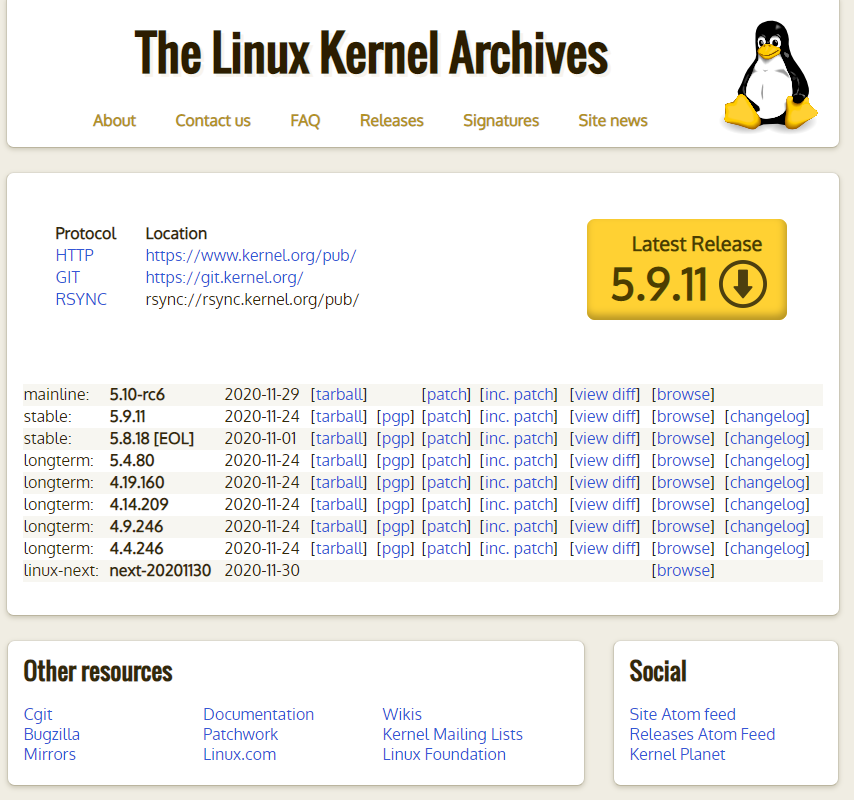
Task: Browse linux-next next-20201130
Action: 683,570
